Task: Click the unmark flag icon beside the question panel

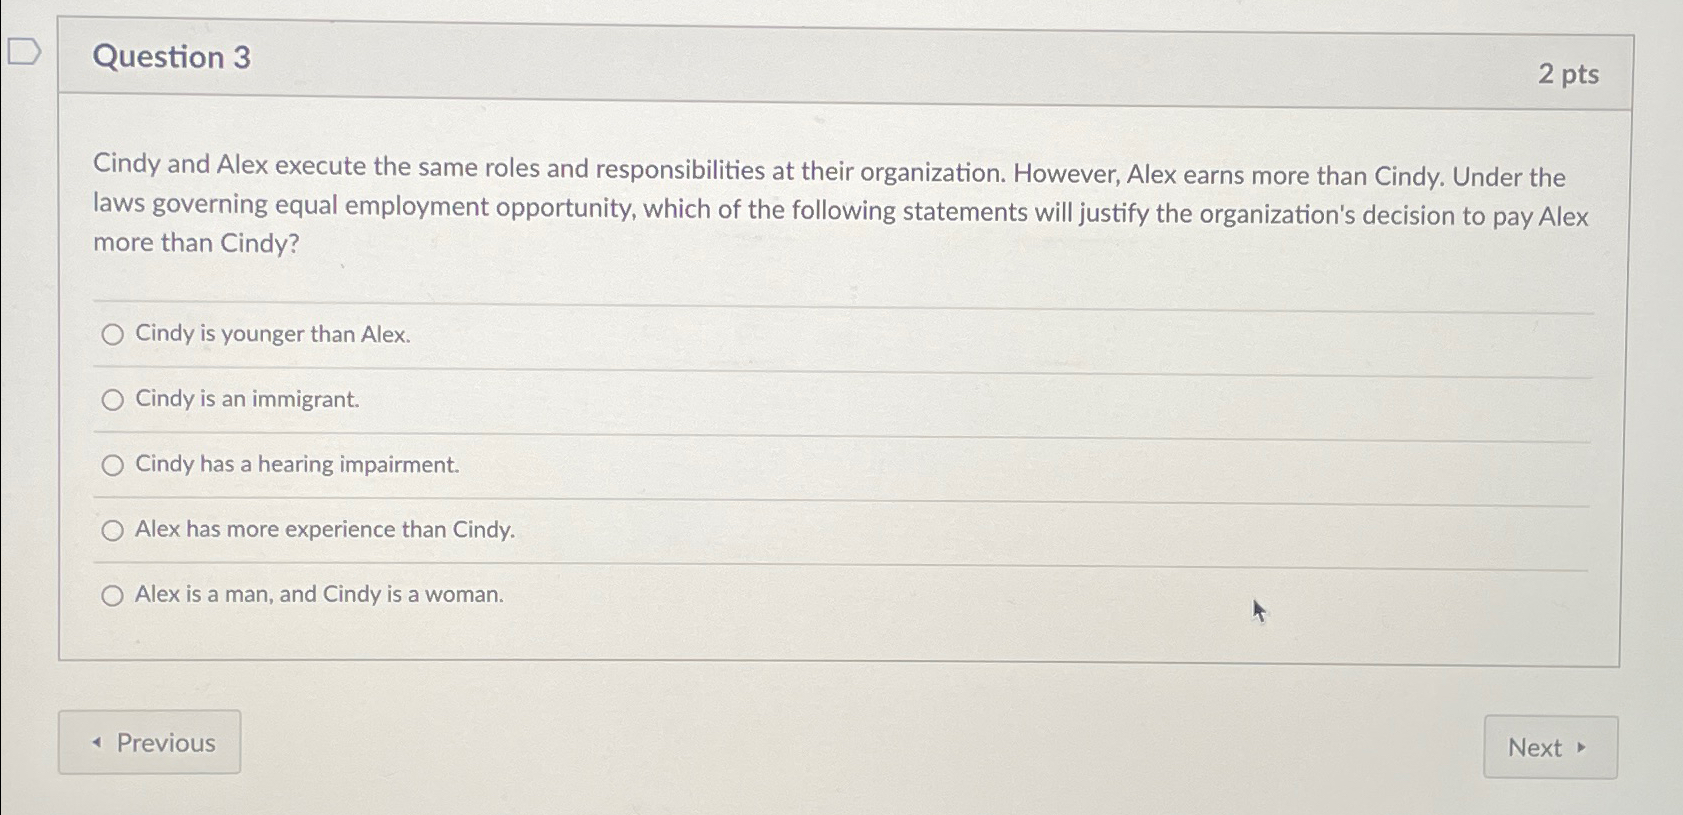Action: 23,52
